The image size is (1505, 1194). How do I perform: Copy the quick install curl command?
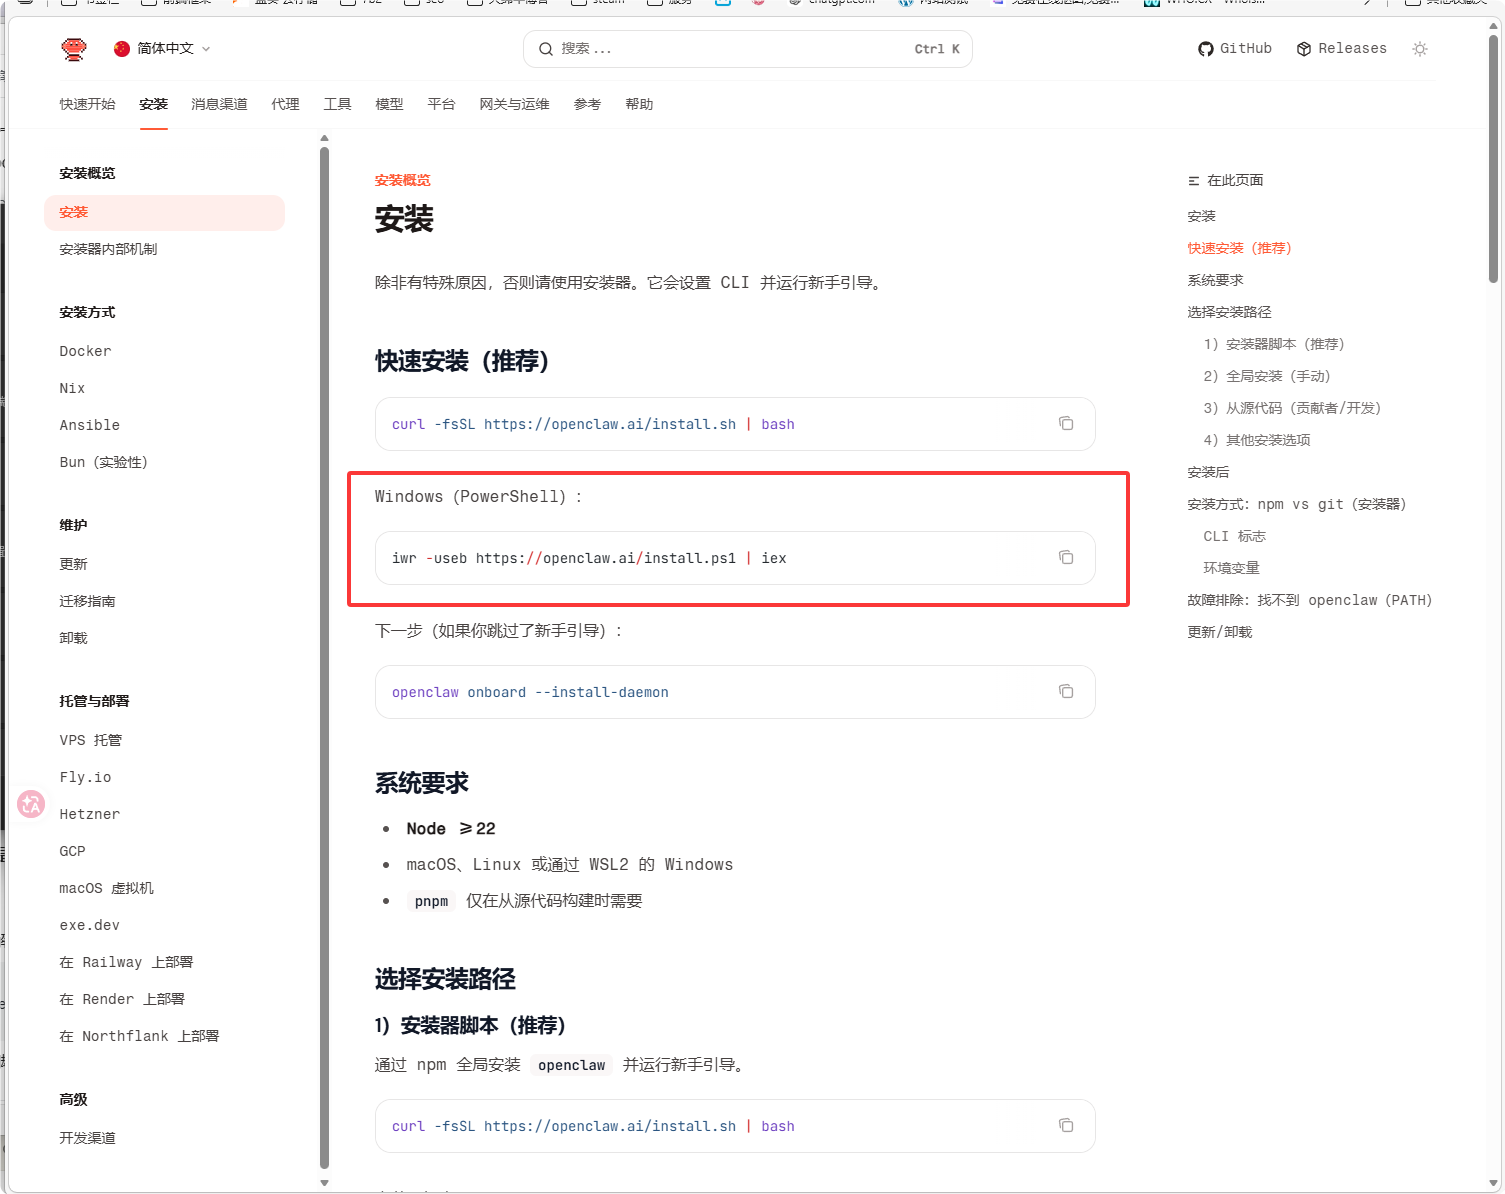pos(1065,423)
